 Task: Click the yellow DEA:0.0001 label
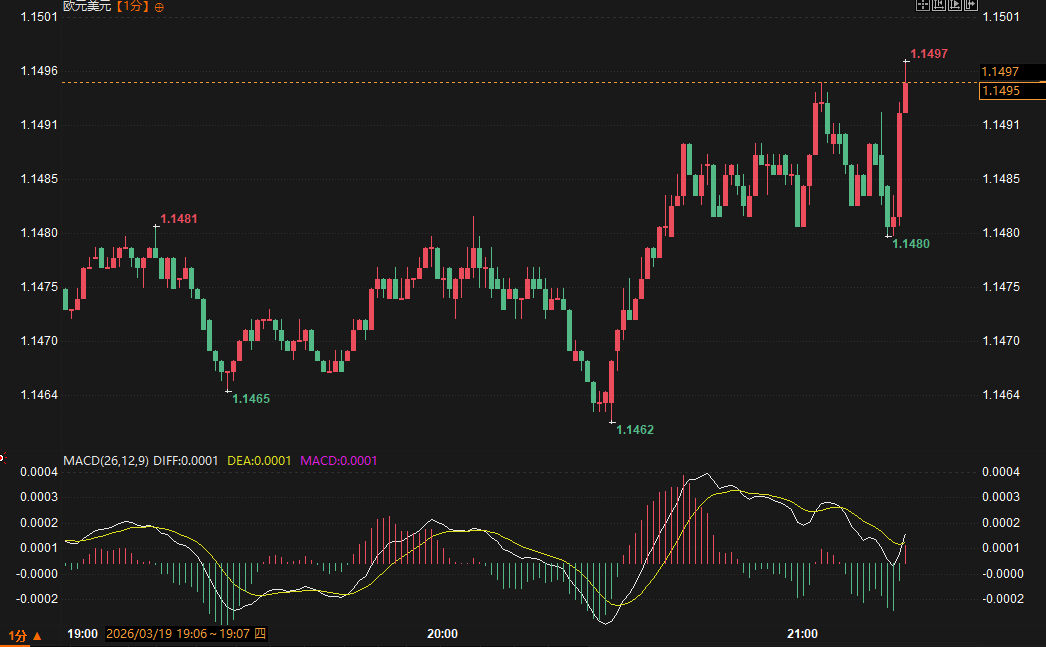pos(259,460)
